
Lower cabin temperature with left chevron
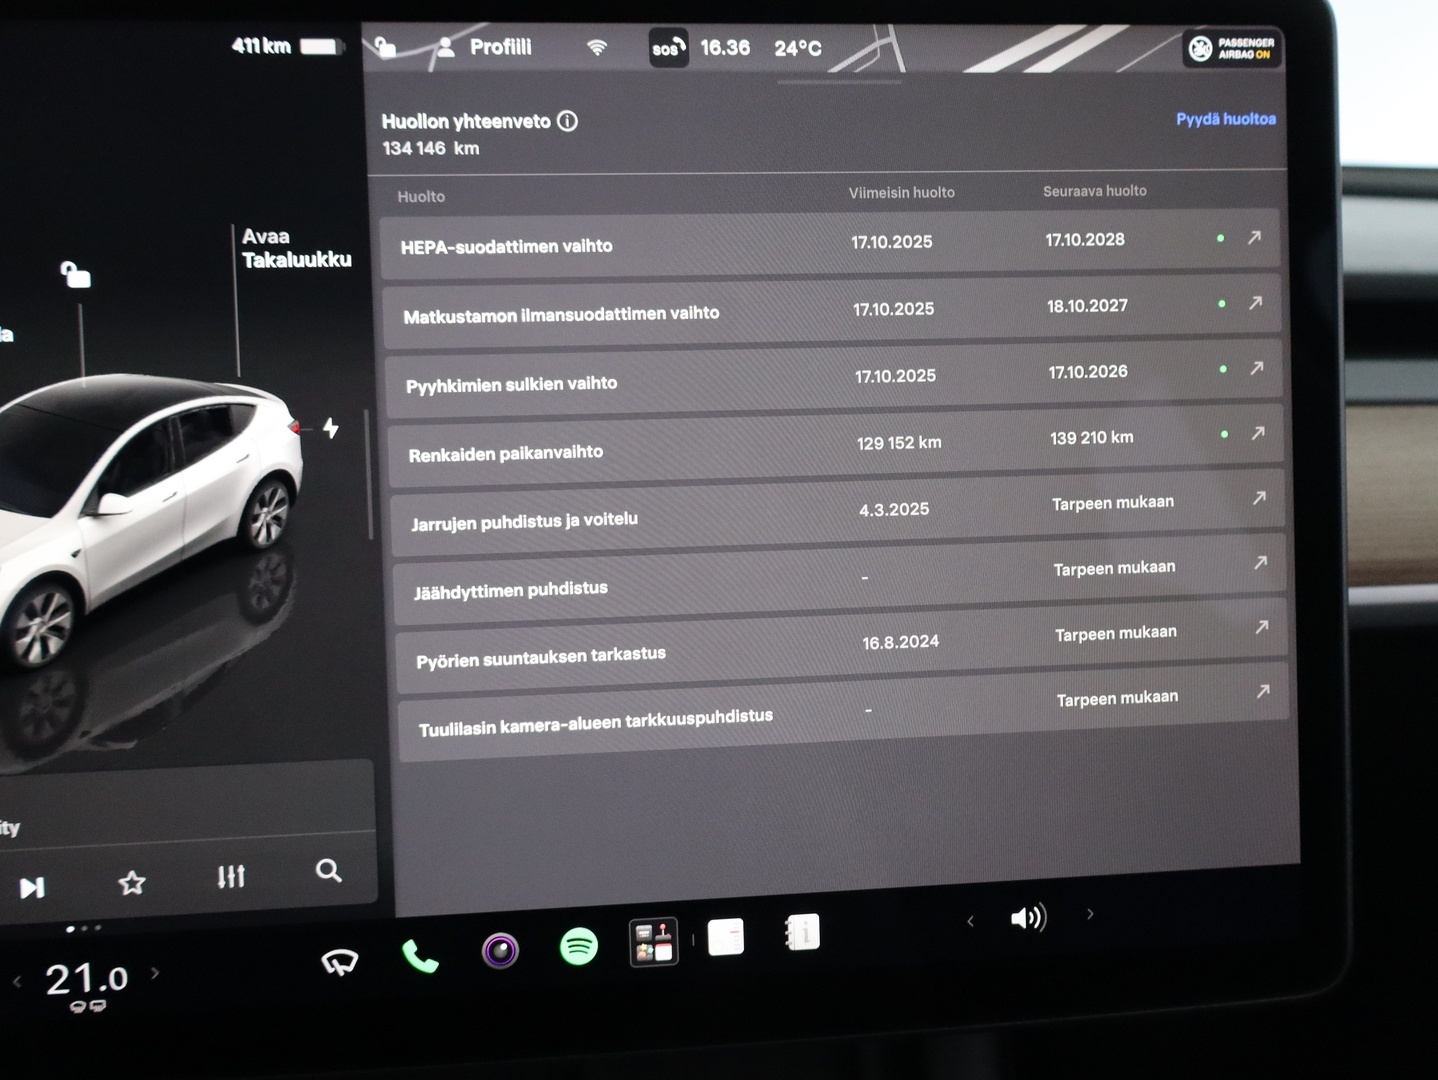[17, 982]
